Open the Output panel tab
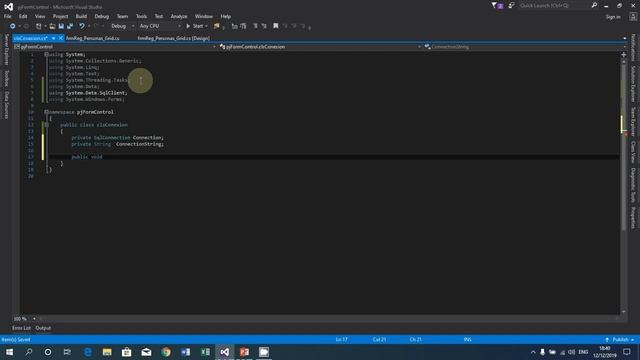 [43, 328]
